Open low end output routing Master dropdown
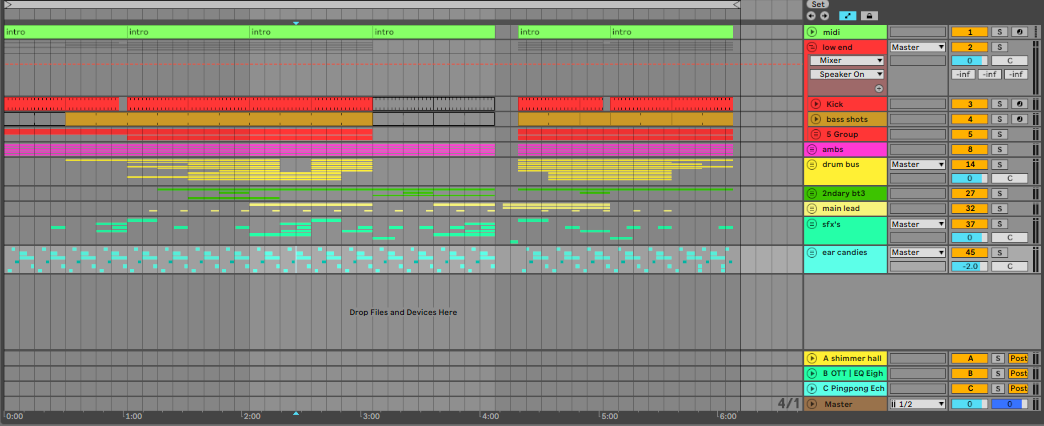This screenshot has width=1044, height=426. pos(917,47)
